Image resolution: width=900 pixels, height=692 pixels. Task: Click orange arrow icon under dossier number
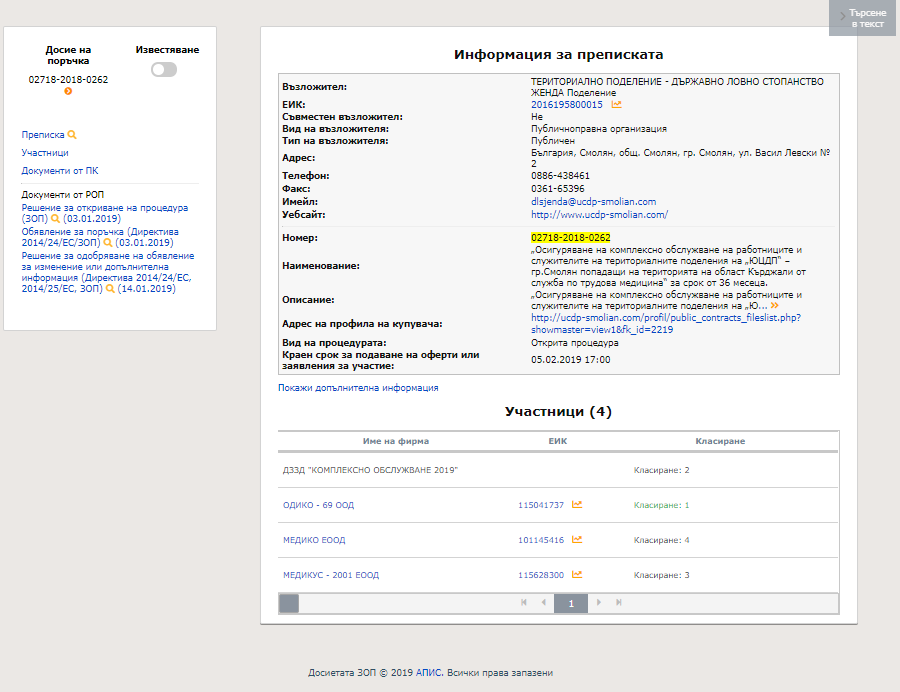pos(68,92)
